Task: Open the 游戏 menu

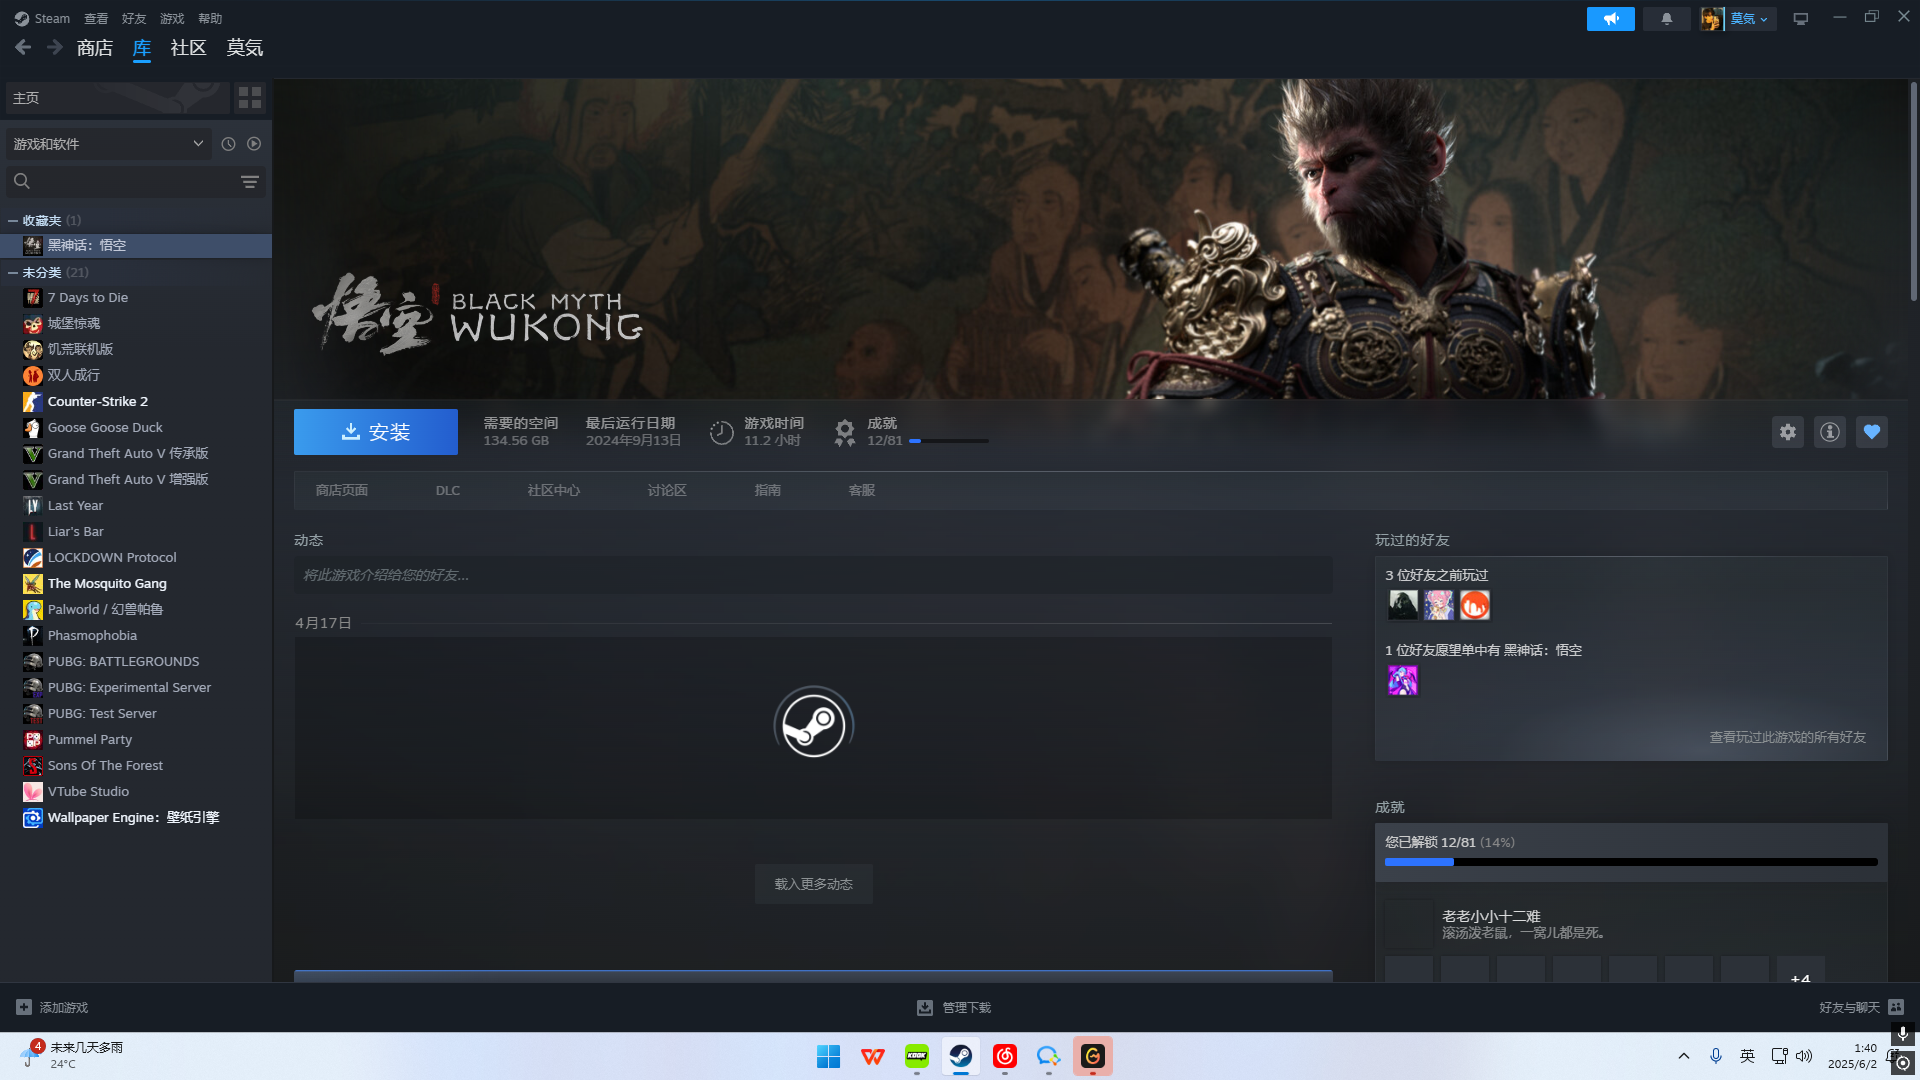Action: [172, 18]
